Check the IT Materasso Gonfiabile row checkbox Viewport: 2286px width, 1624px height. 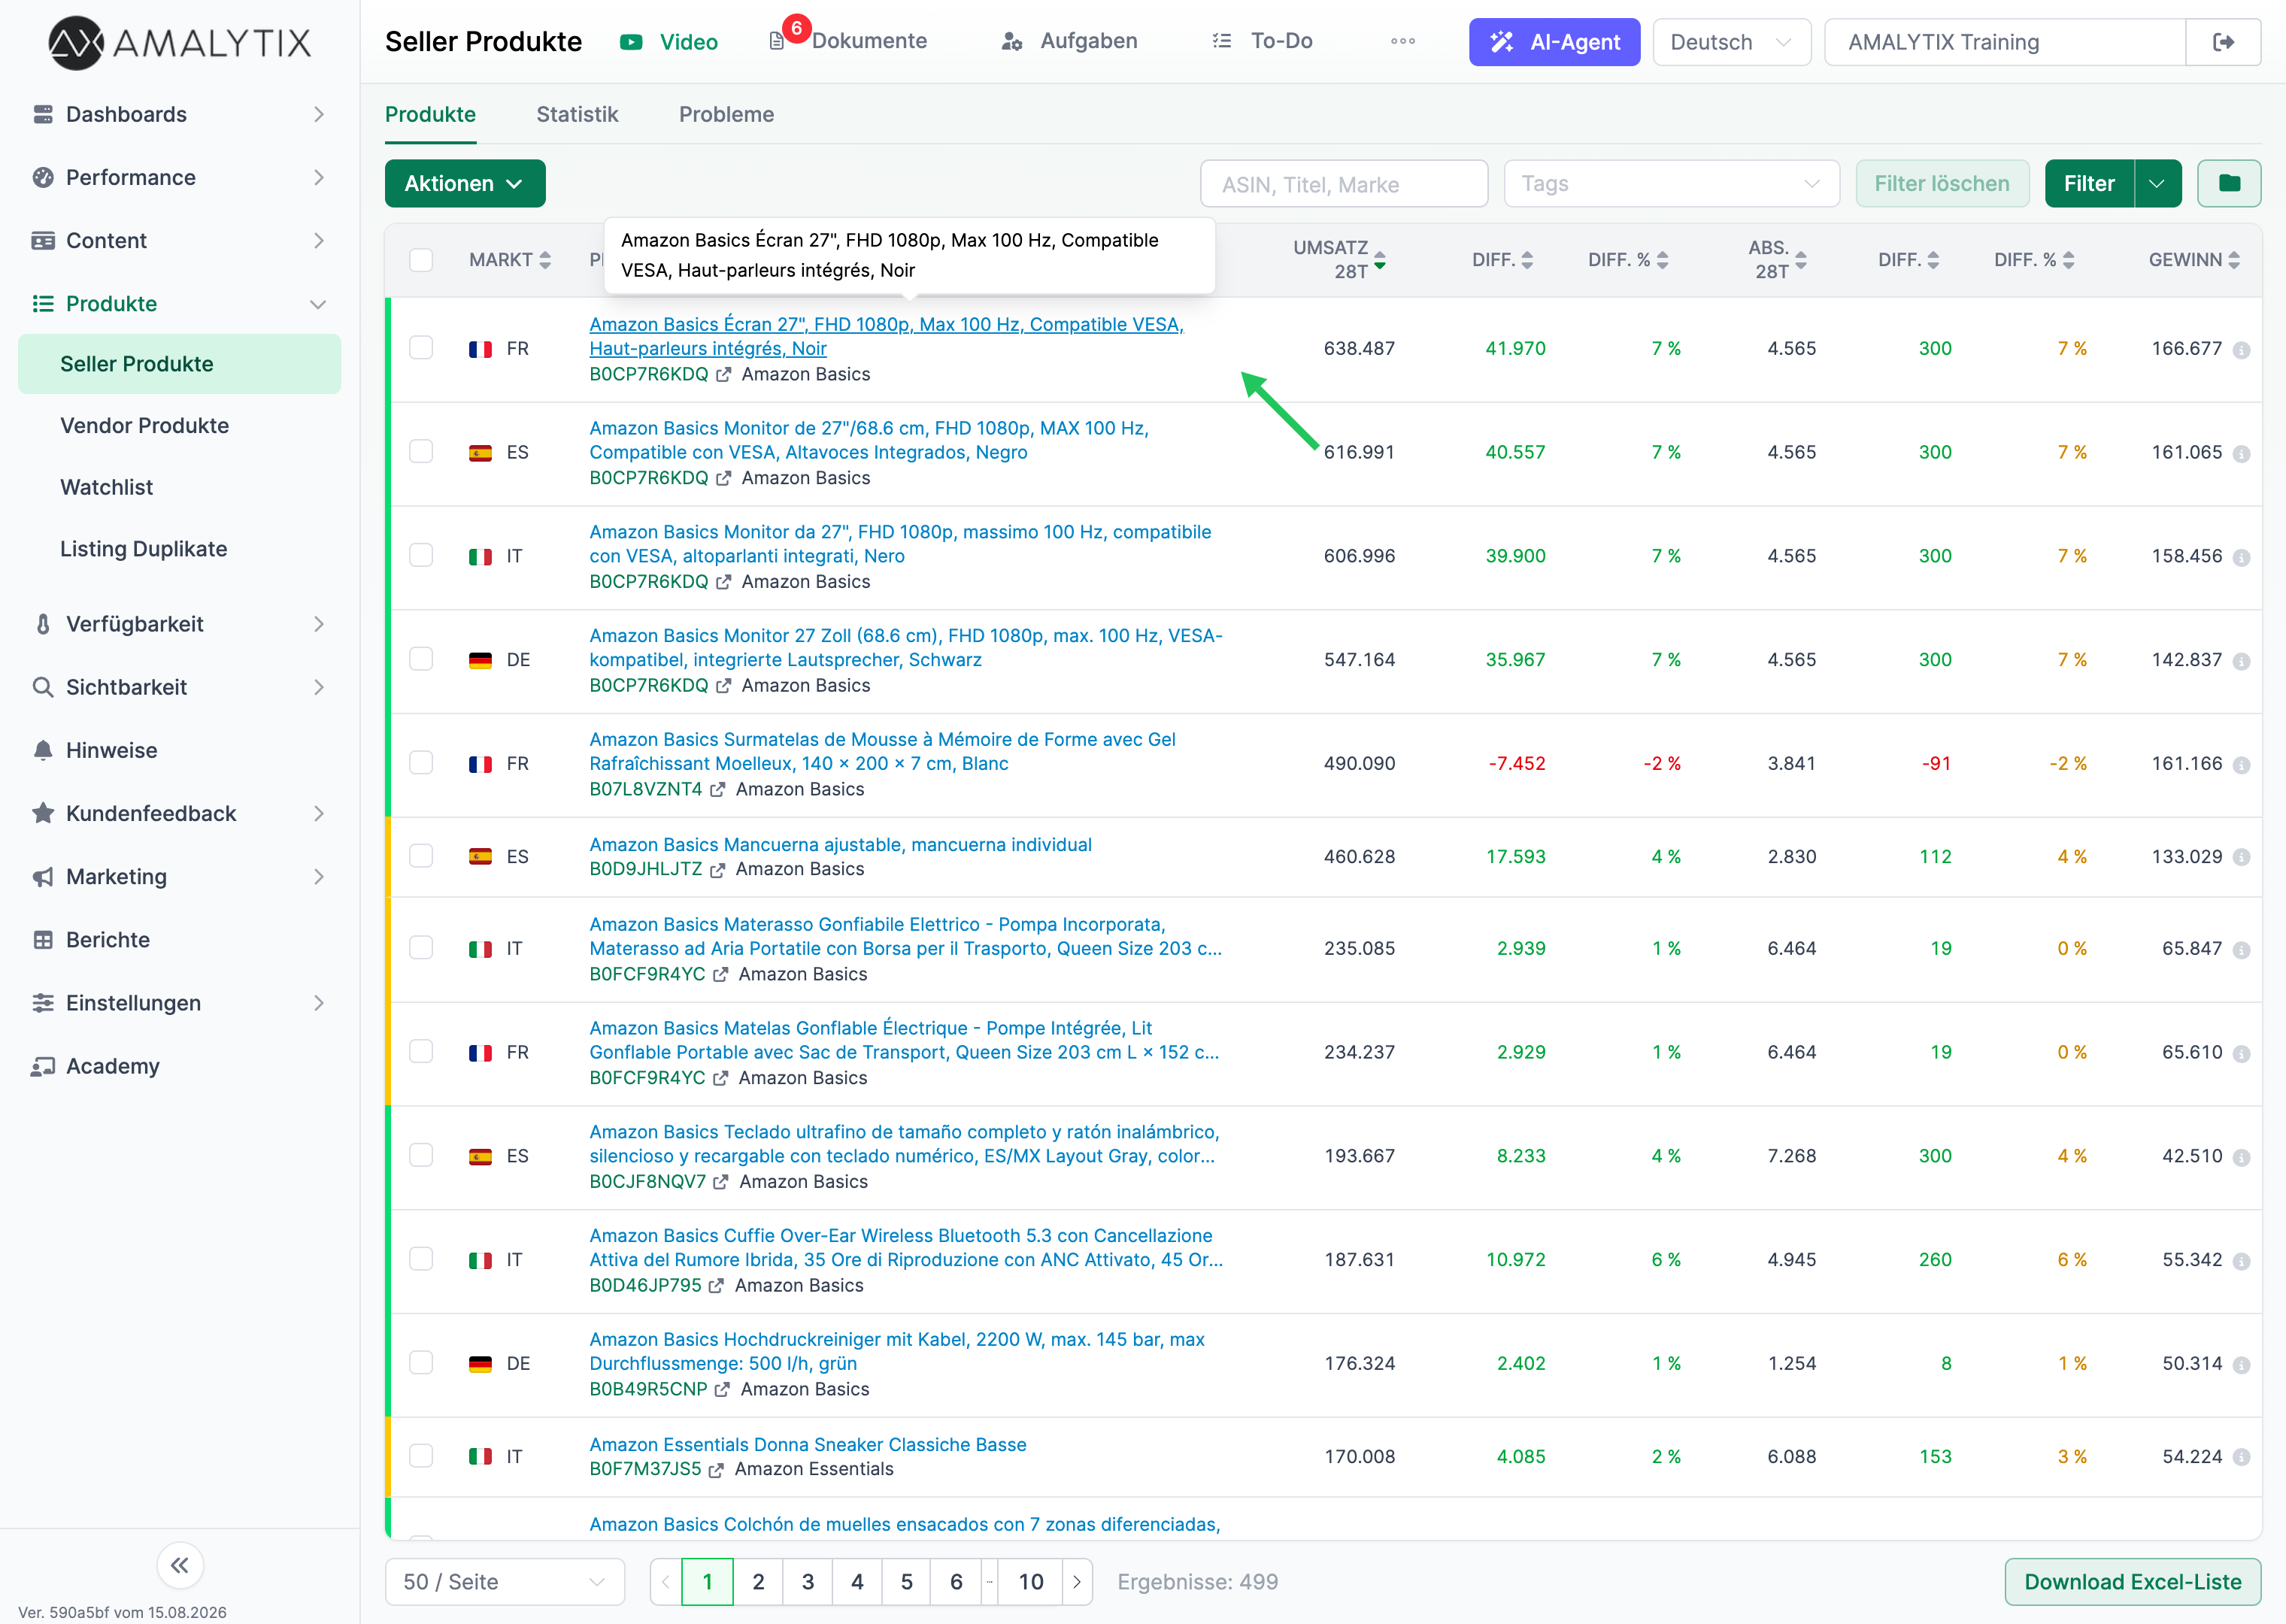[x=421, y=948]
